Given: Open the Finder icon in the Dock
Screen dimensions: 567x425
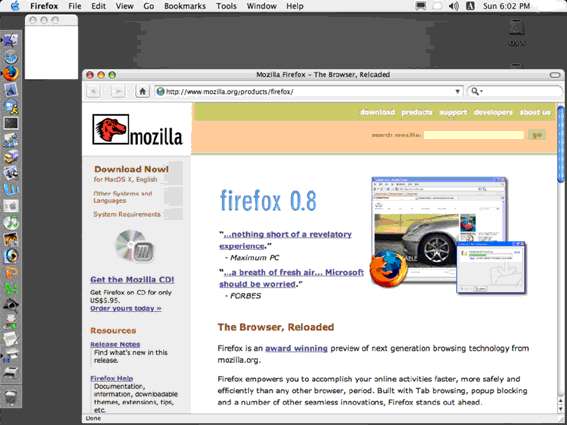Looking at the screenshot, I should pos(11,40).
